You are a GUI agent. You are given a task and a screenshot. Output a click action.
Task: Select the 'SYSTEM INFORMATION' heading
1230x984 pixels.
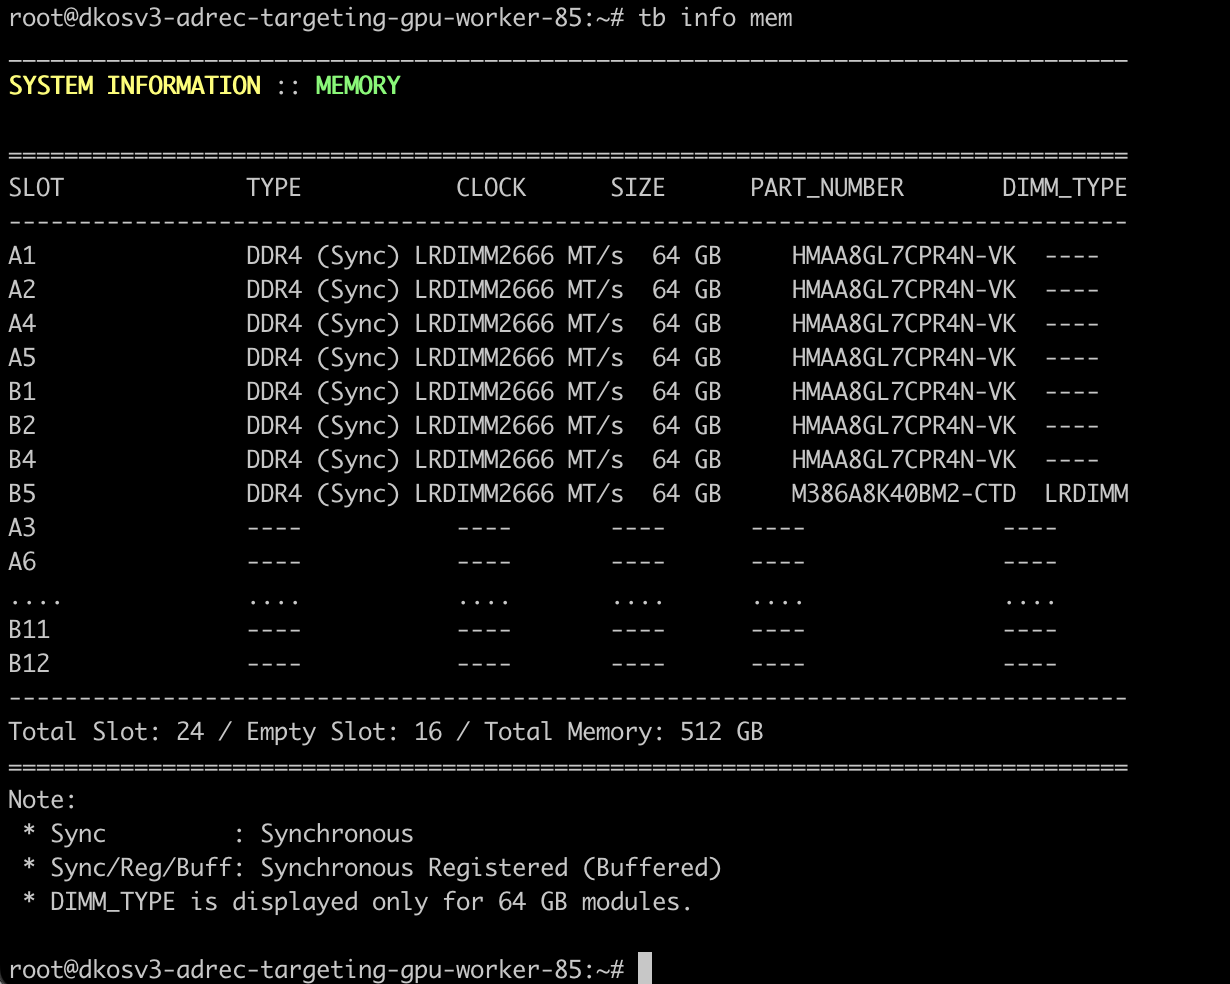click(x=134, y=86)
